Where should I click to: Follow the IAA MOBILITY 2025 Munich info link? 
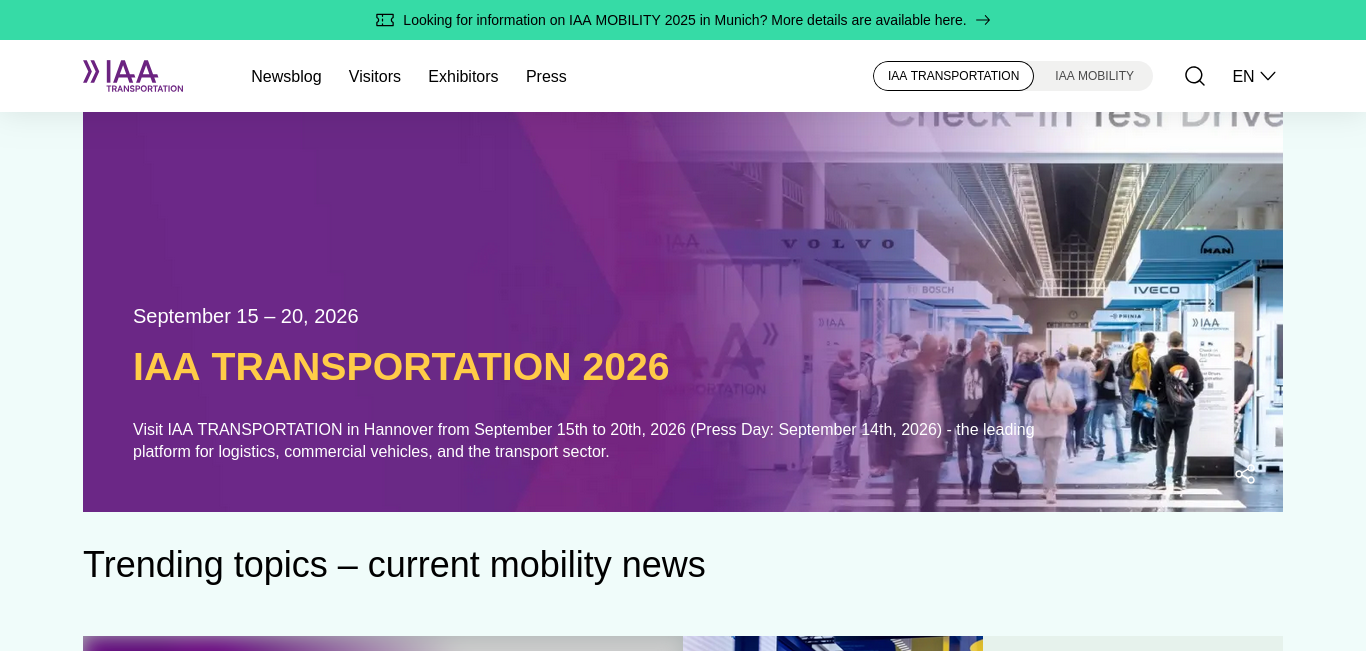(x=684, y=20)
